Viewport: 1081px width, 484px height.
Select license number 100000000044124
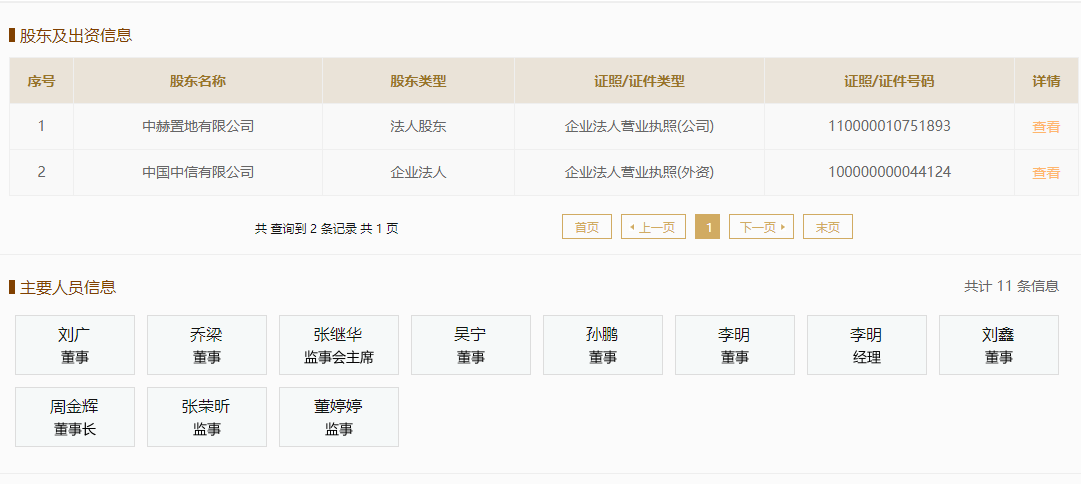pyautogui.click(x=889, y=172)
